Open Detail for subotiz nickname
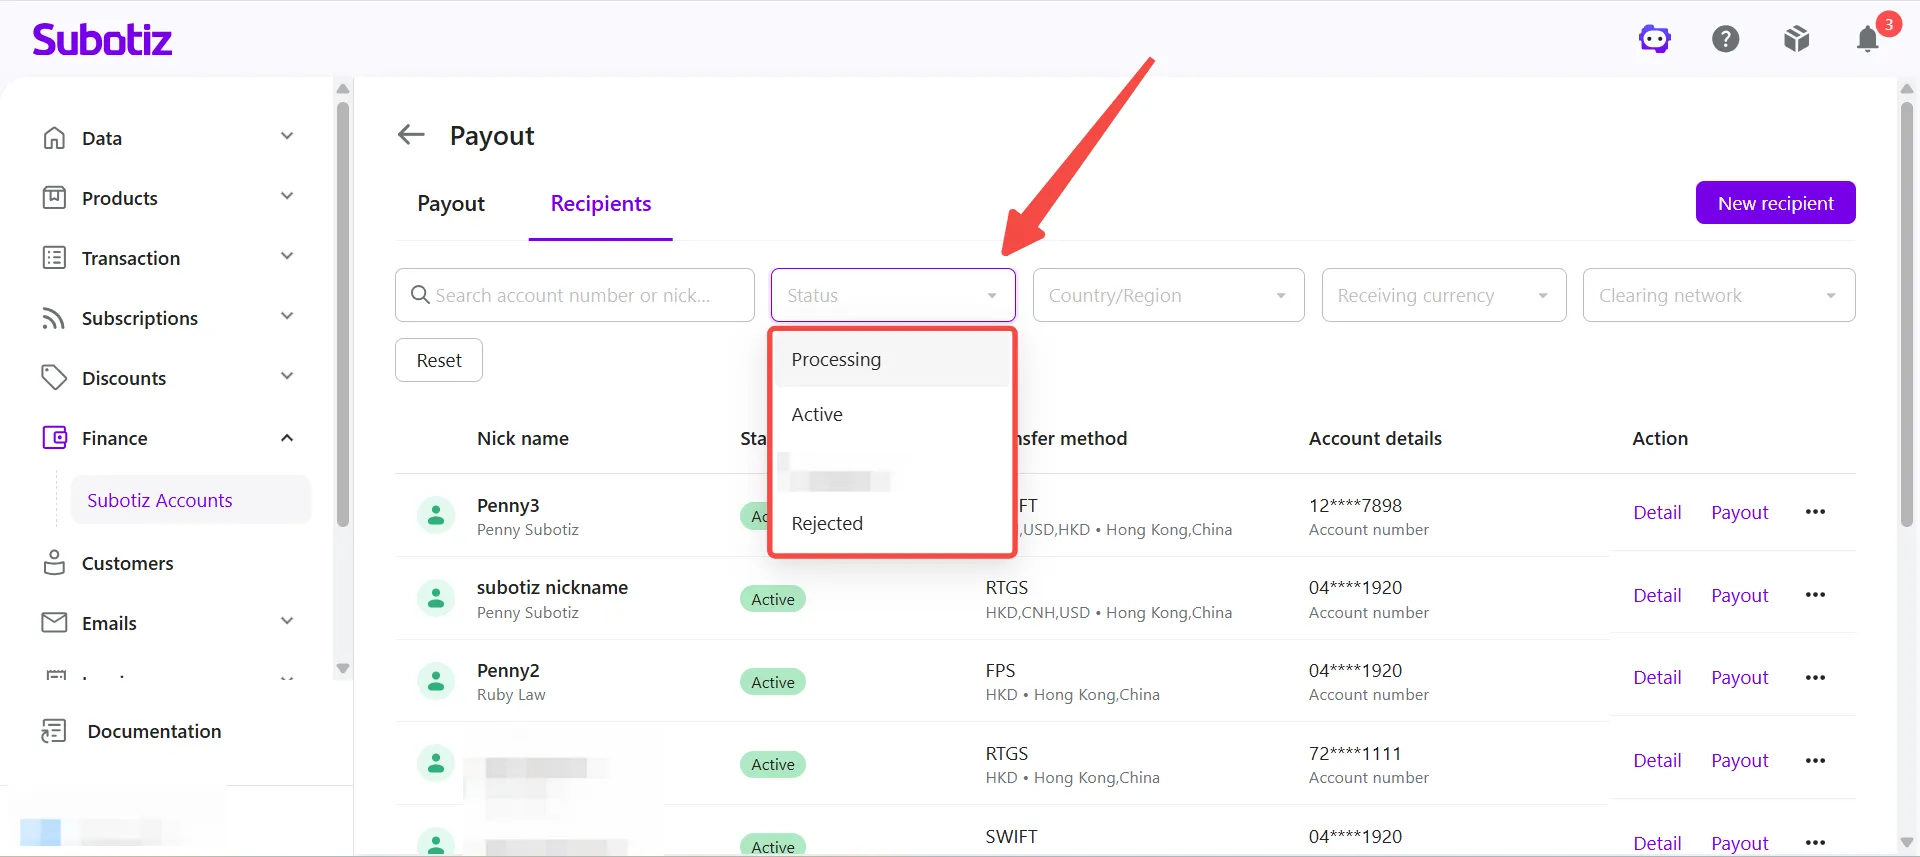 1657,595
